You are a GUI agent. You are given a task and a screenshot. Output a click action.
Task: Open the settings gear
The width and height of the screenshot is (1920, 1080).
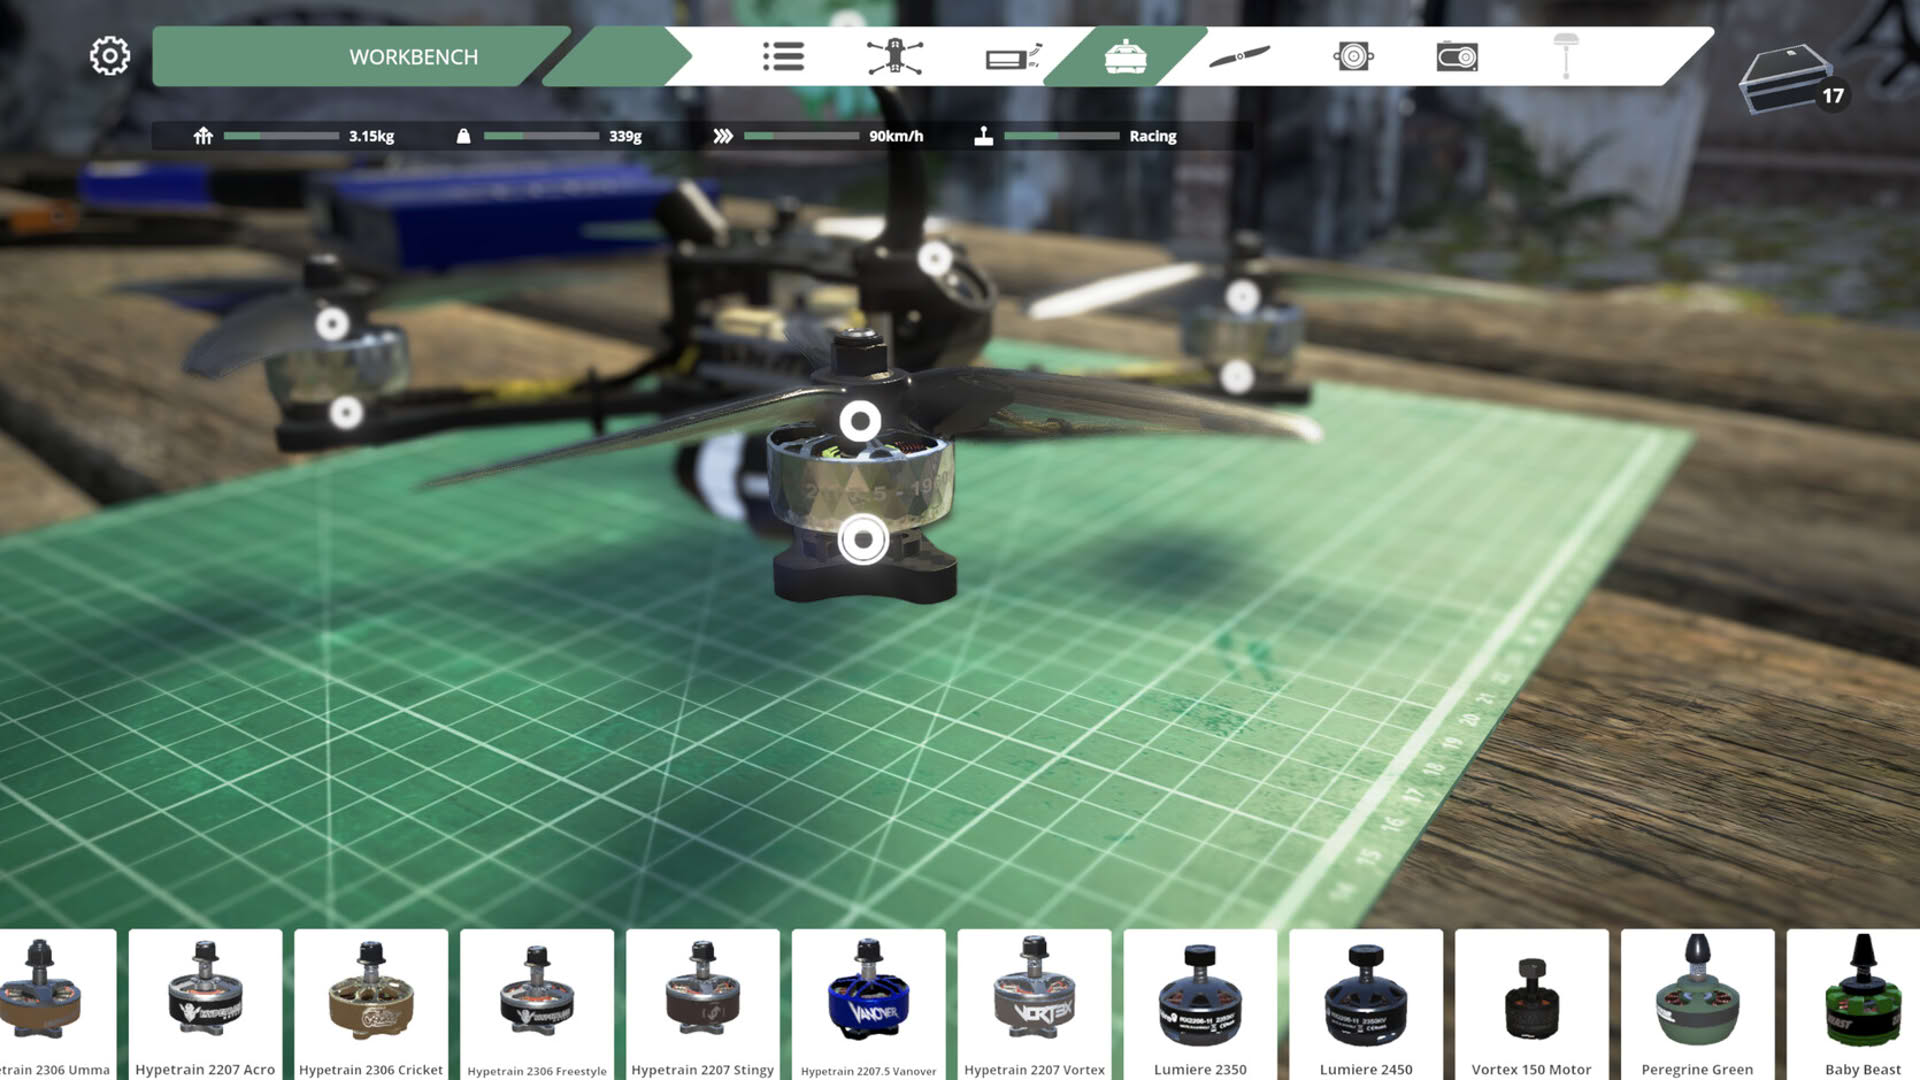110,56
